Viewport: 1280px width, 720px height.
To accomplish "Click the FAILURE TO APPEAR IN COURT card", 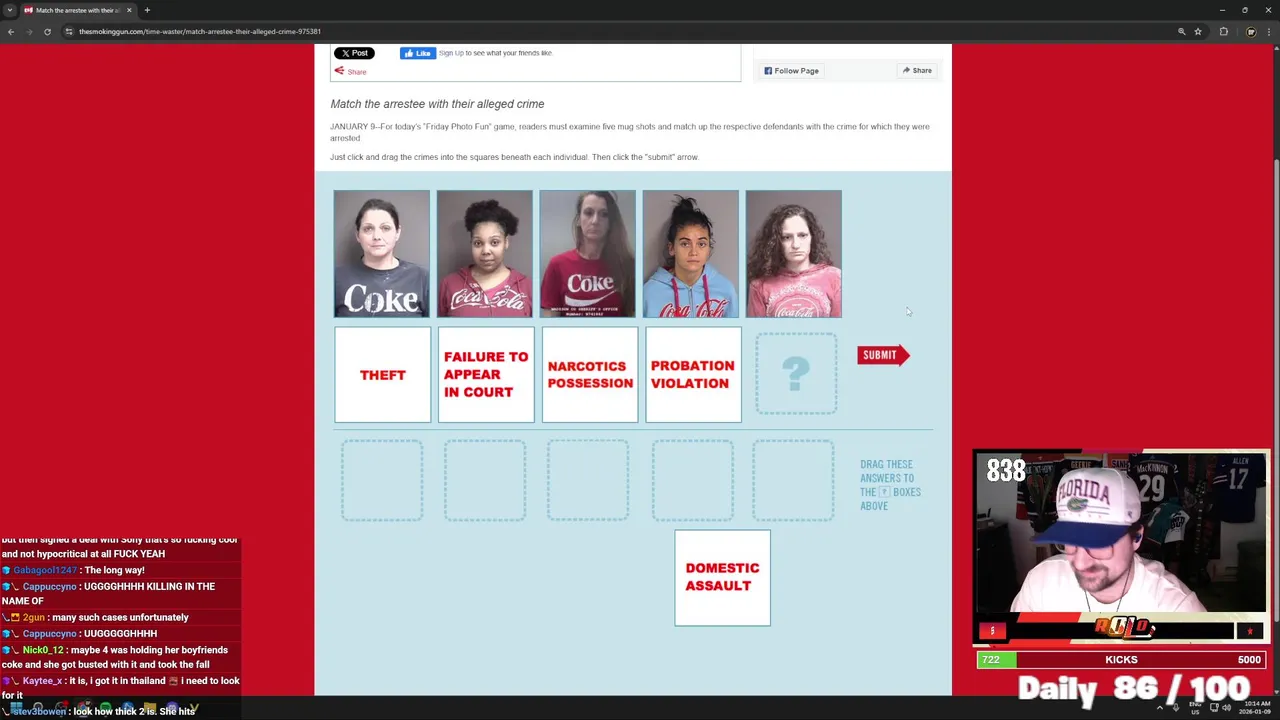I will 486,375.
